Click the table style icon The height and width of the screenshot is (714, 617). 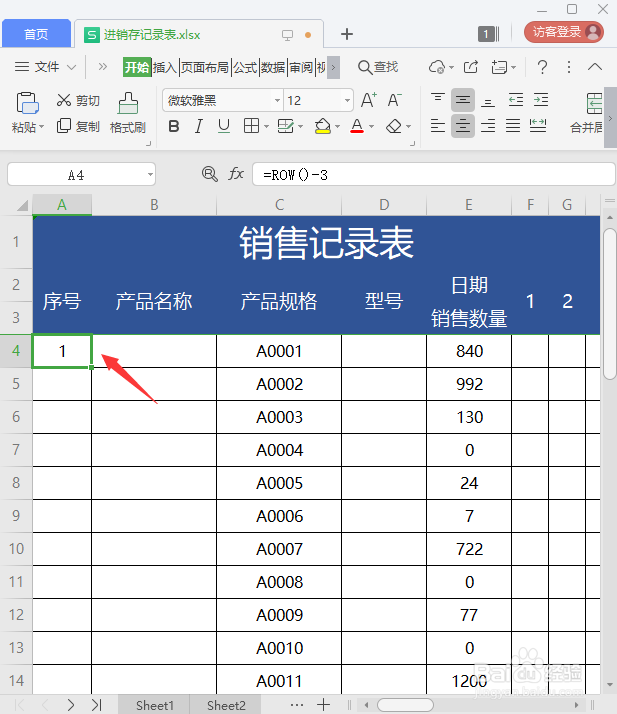click(286, 126)
